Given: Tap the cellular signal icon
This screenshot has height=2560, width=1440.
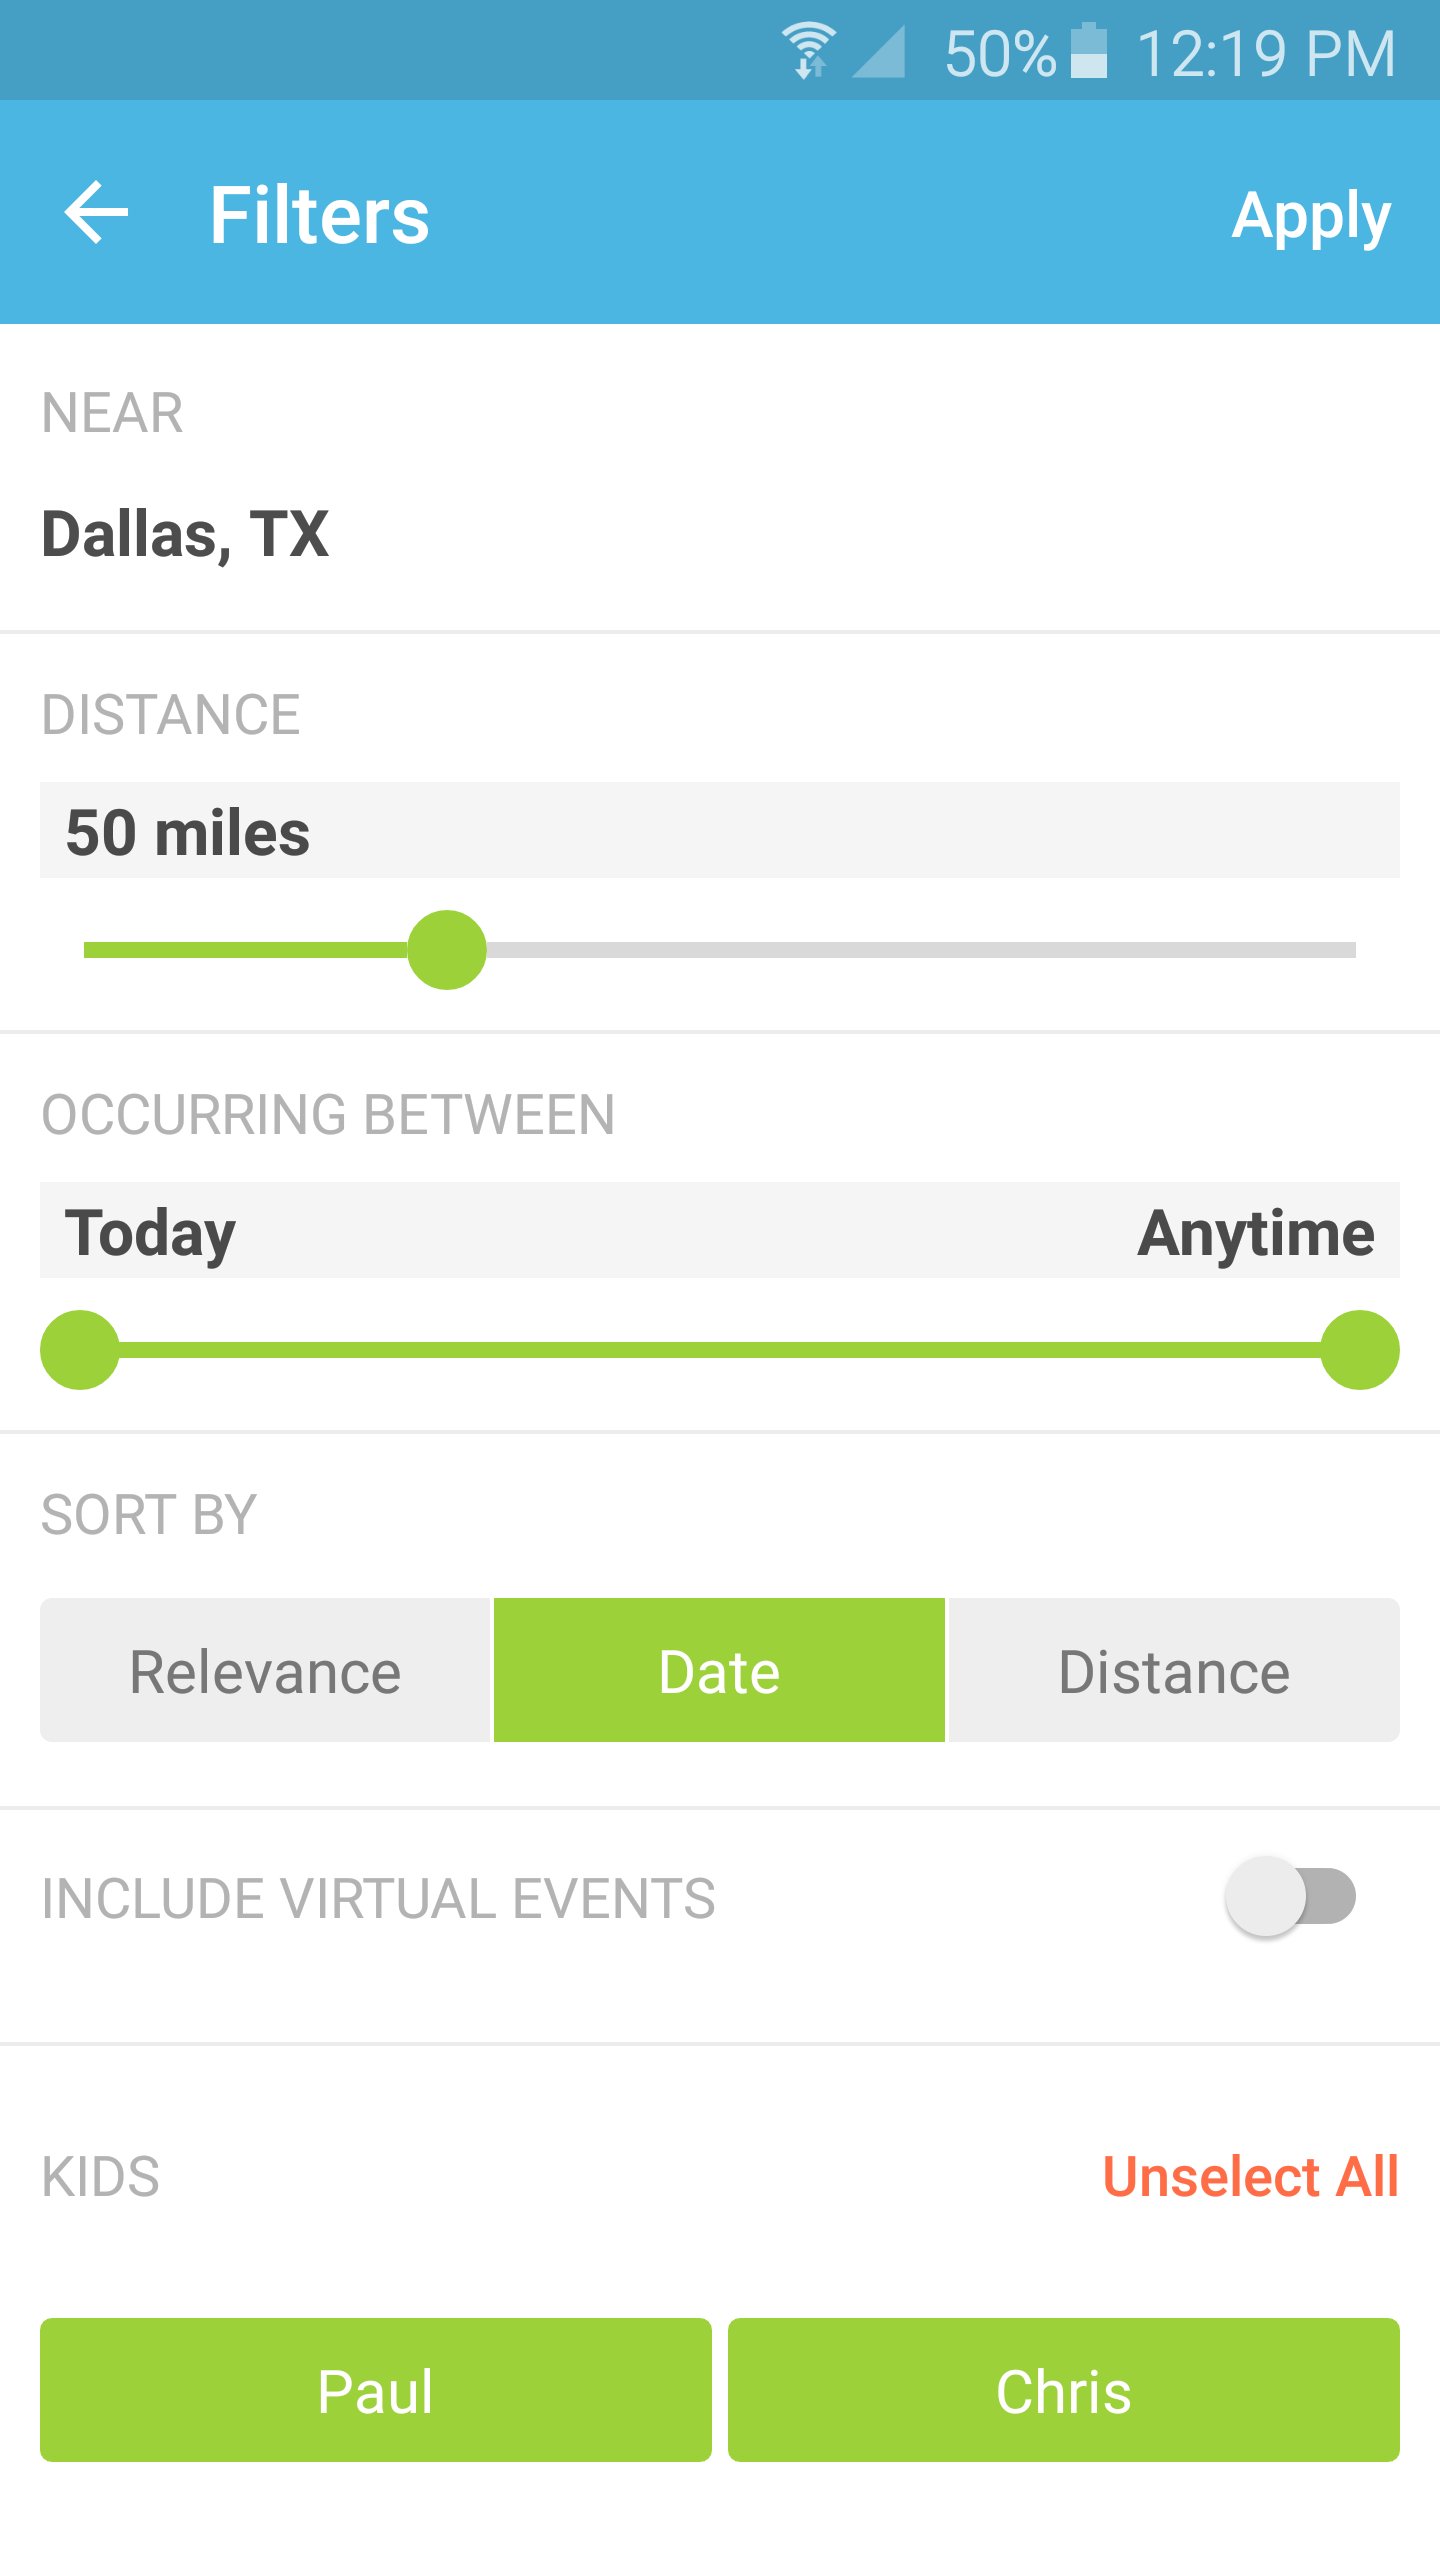Looking at the screenshot, I should 879,51.
